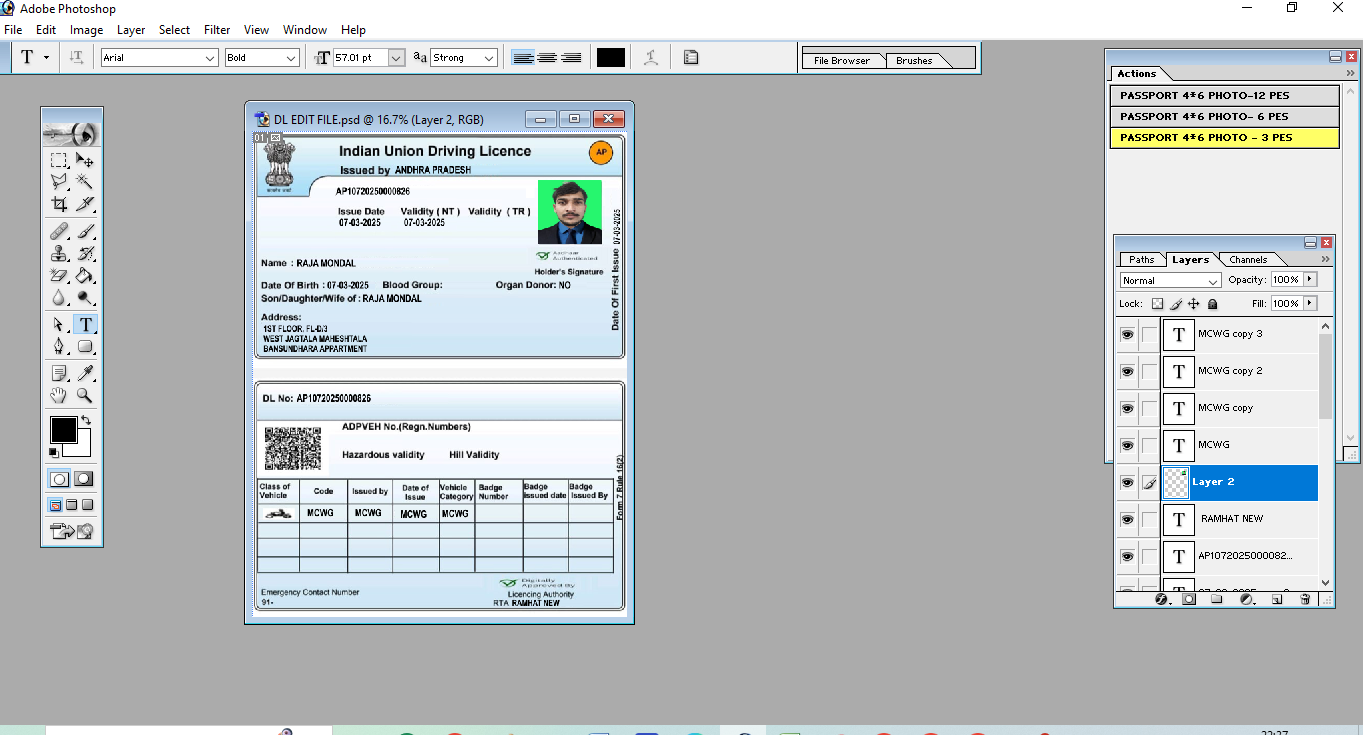The width and height of the screenshot is (1363, 735).
Task: Select the Hand tool
Action: tap(59, 396)
